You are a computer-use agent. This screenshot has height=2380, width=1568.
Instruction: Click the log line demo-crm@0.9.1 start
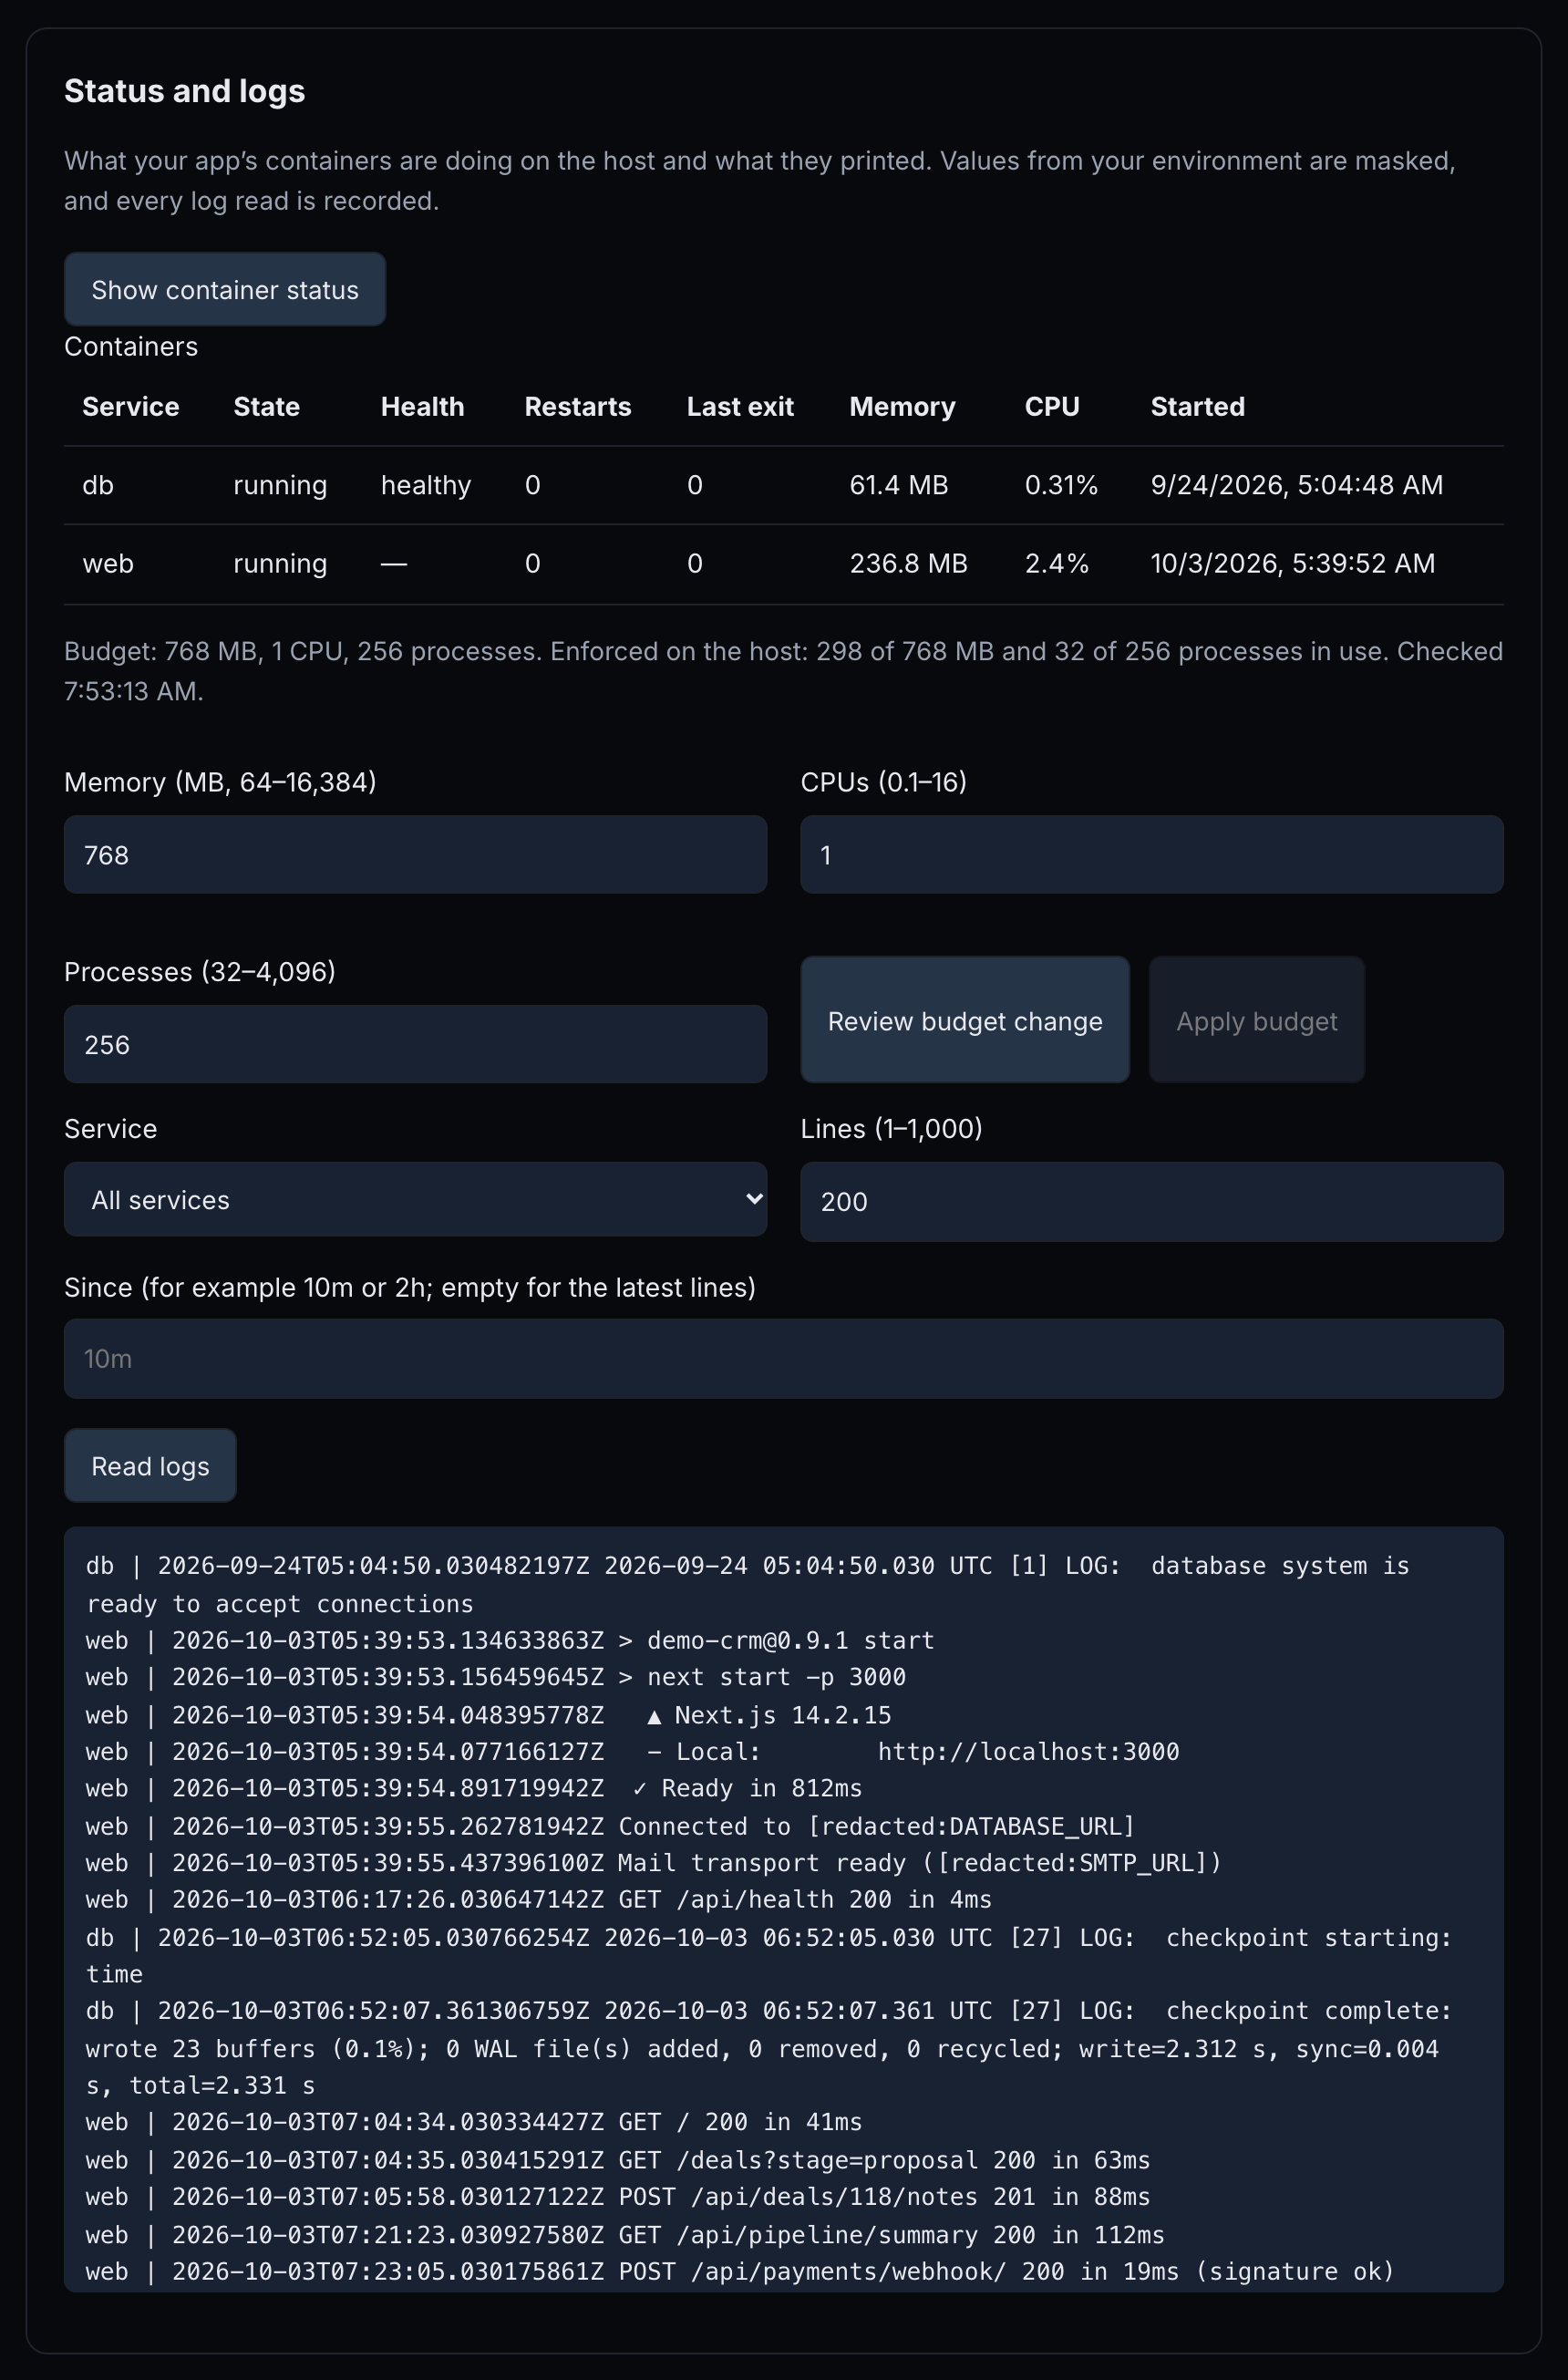click(510, 1640)
